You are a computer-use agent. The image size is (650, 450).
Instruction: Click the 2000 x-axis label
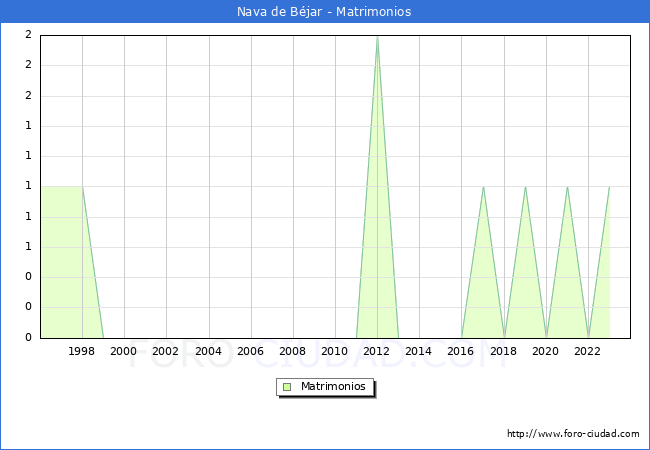(x=124, y=351)
